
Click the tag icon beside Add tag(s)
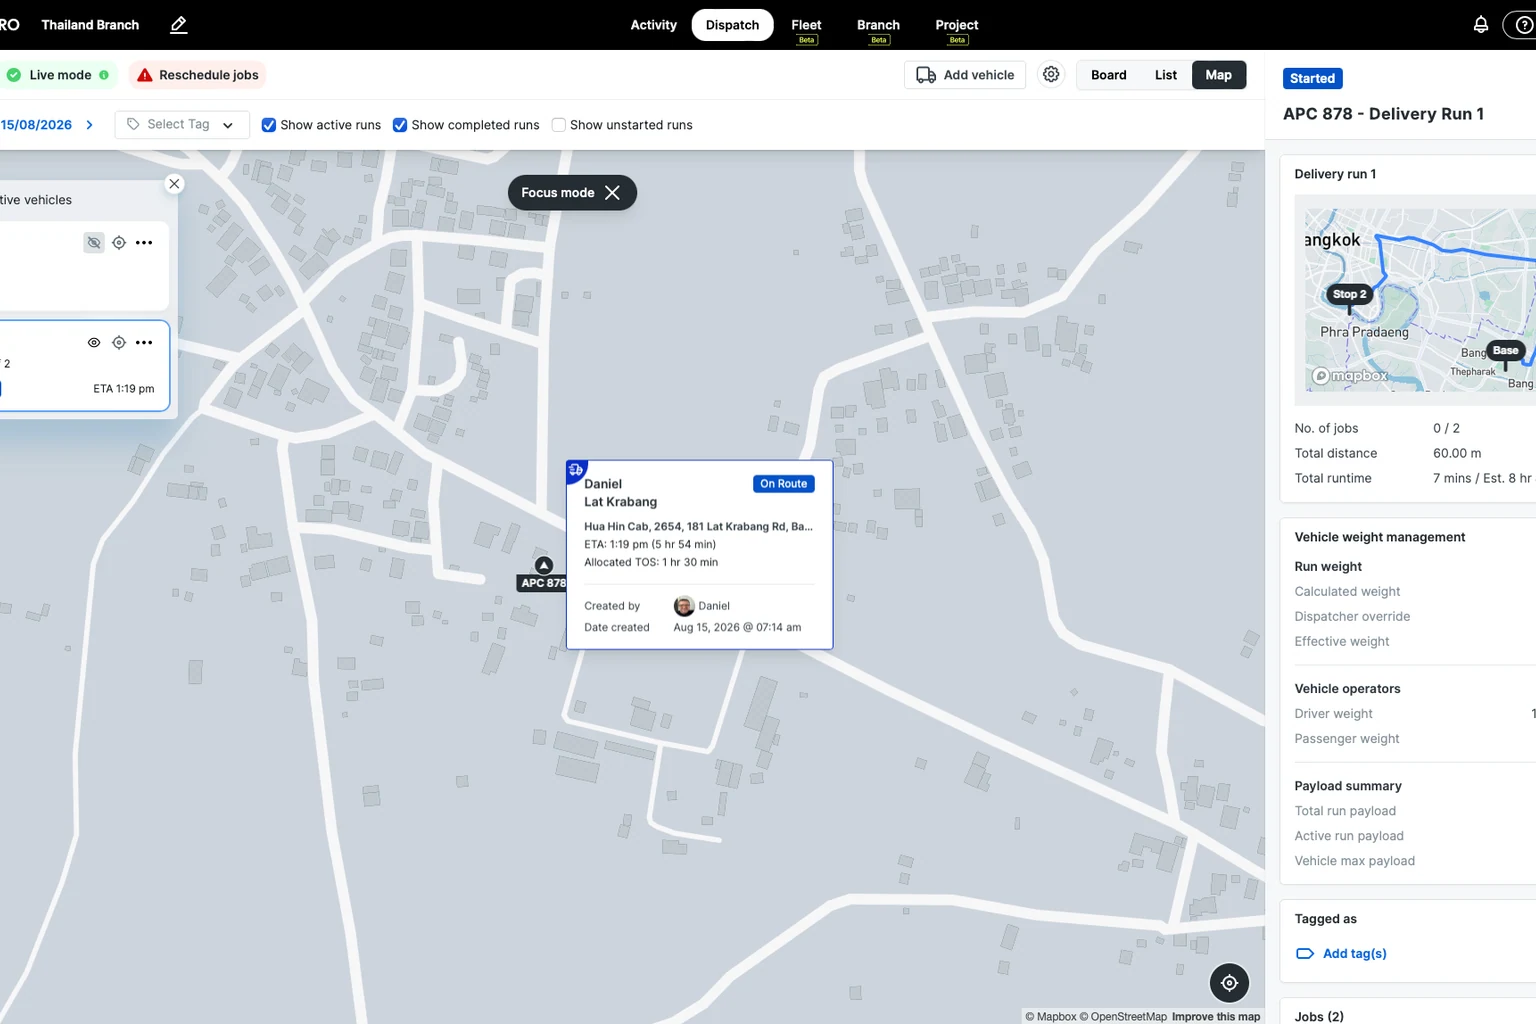(x=1304, y=954)
